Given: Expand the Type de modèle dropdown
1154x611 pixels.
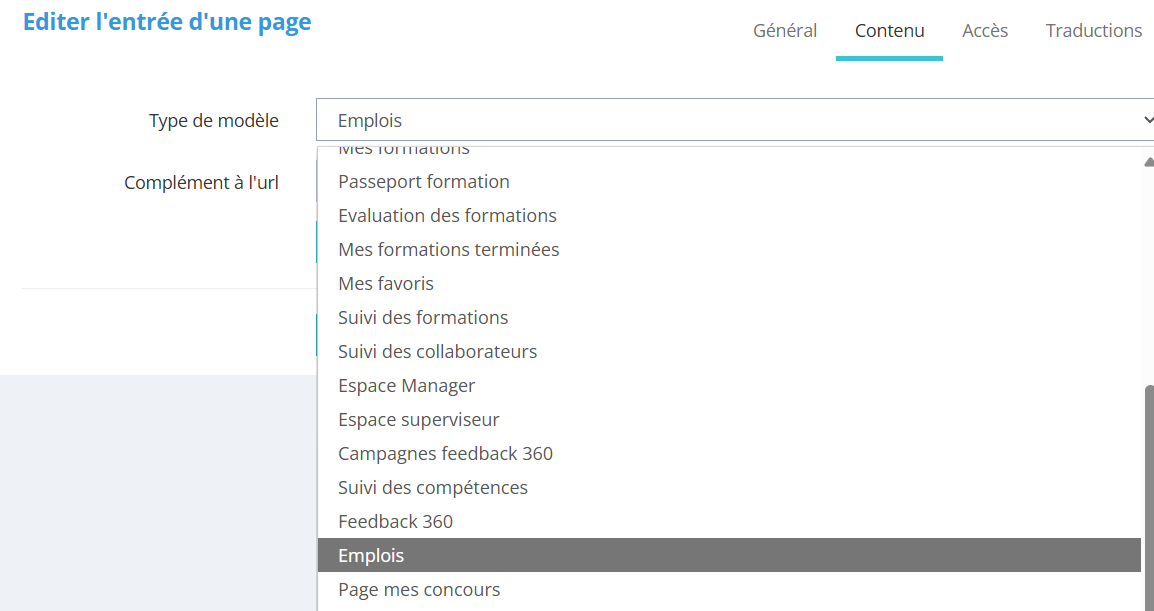Looking at the screenshot, I should pos(735,120).
